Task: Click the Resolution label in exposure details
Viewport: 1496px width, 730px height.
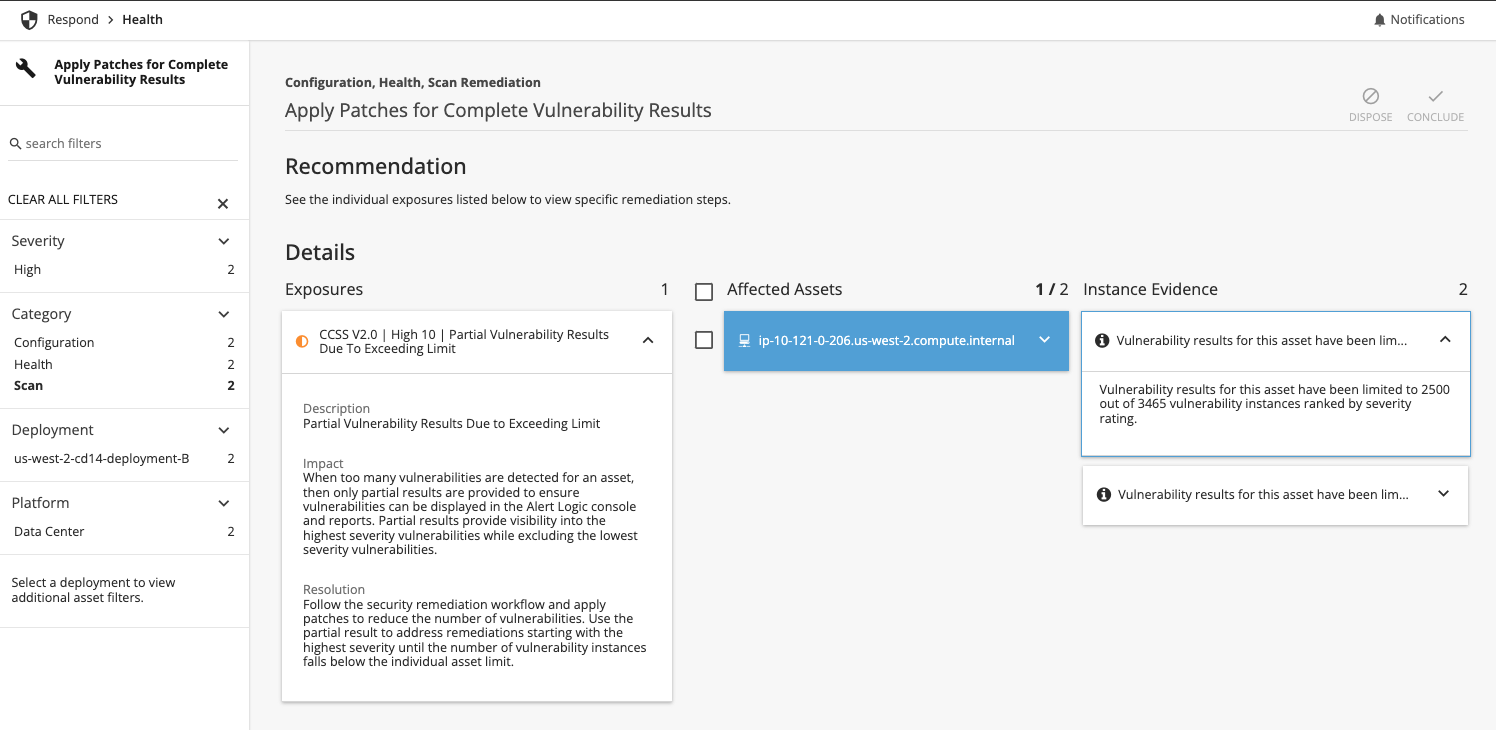Action: click(x=334, y=590)
